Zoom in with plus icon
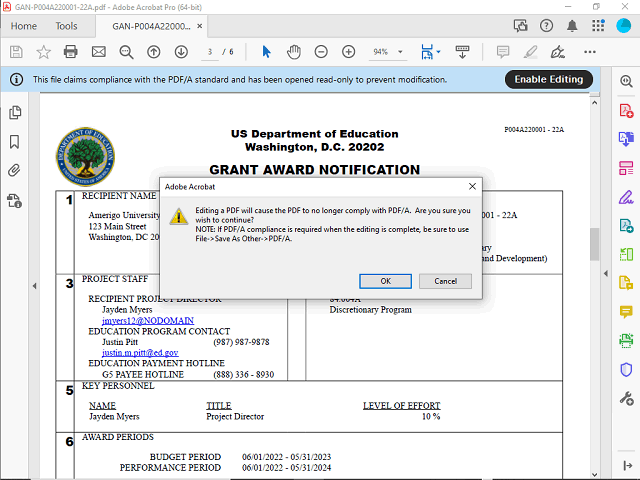640x480 pixels. click(x=349, y=52)
